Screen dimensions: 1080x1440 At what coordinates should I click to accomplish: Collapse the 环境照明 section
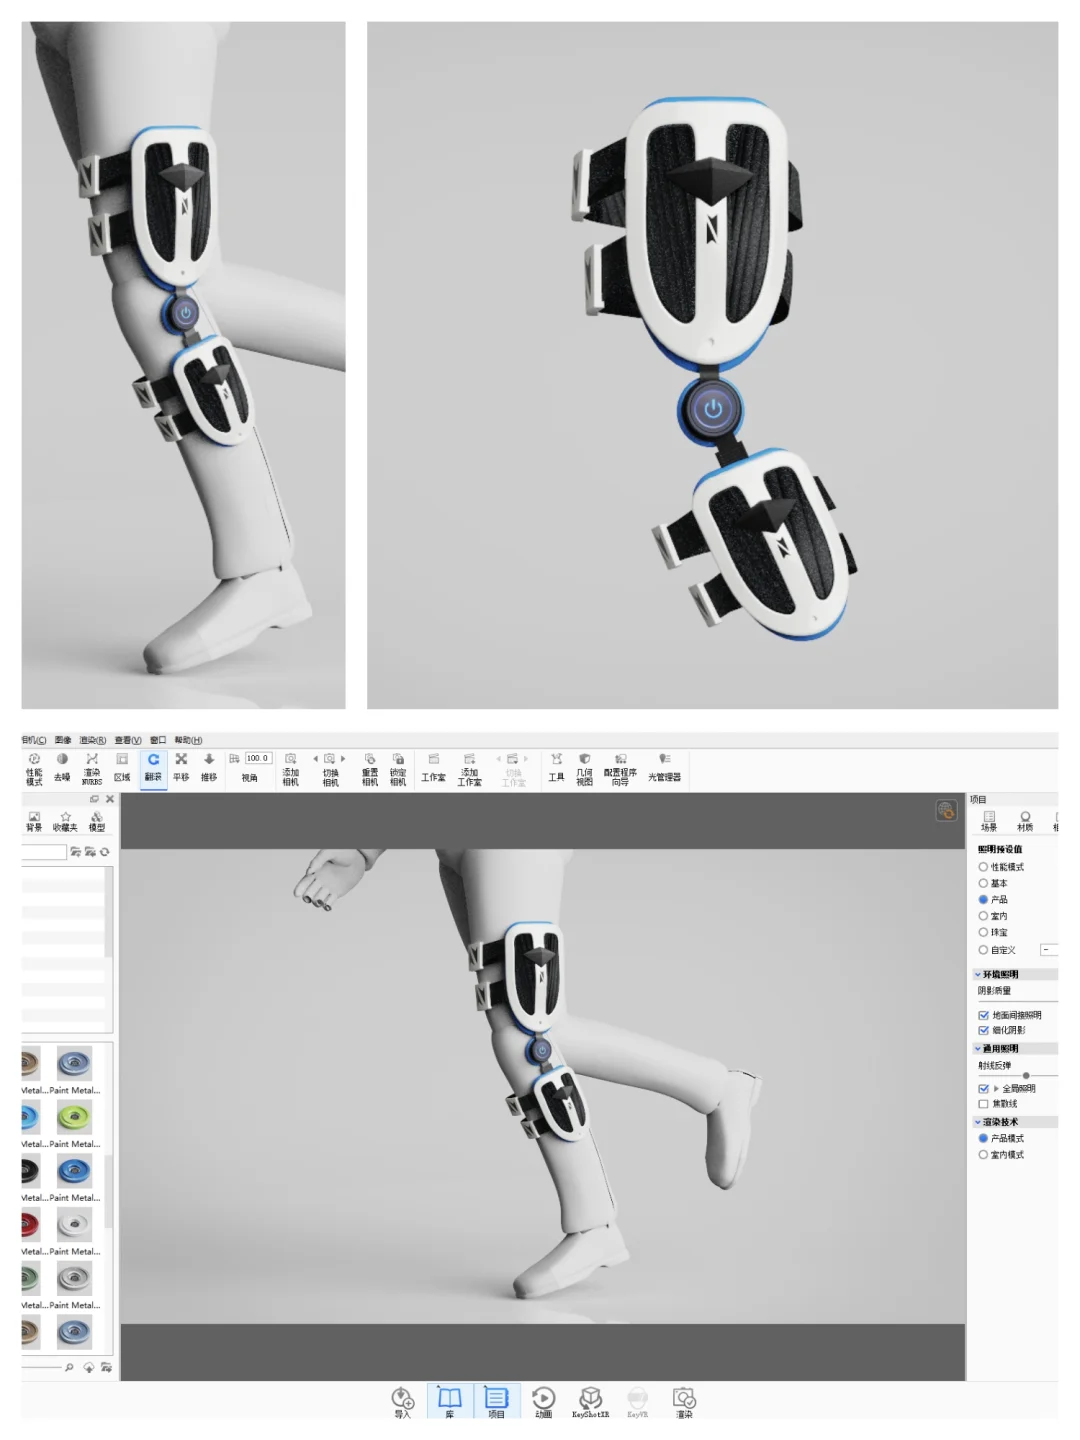coord(978,974)
